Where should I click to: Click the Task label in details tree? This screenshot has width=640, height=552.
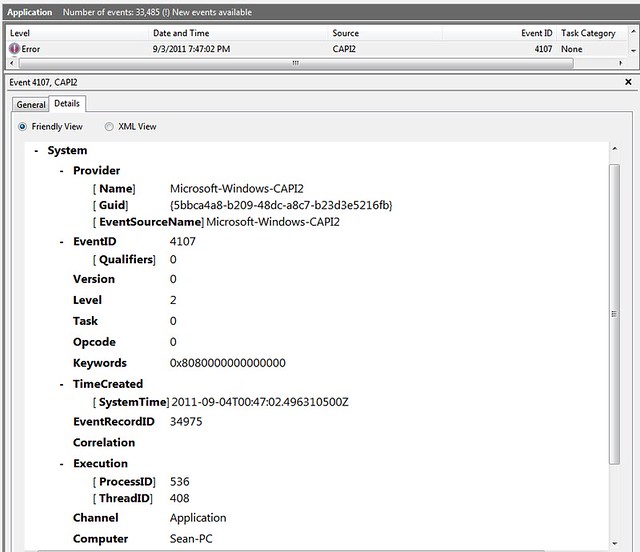coord(85,321)
